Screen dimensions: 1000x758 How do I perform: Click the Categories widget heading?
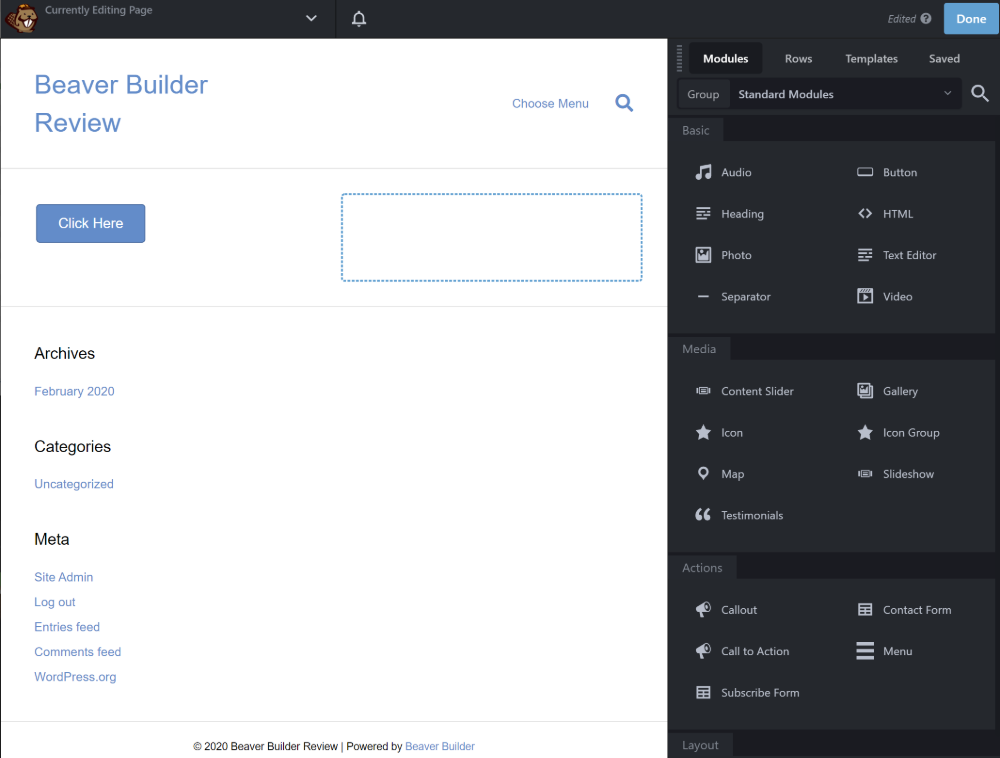(x=73, y=446)
